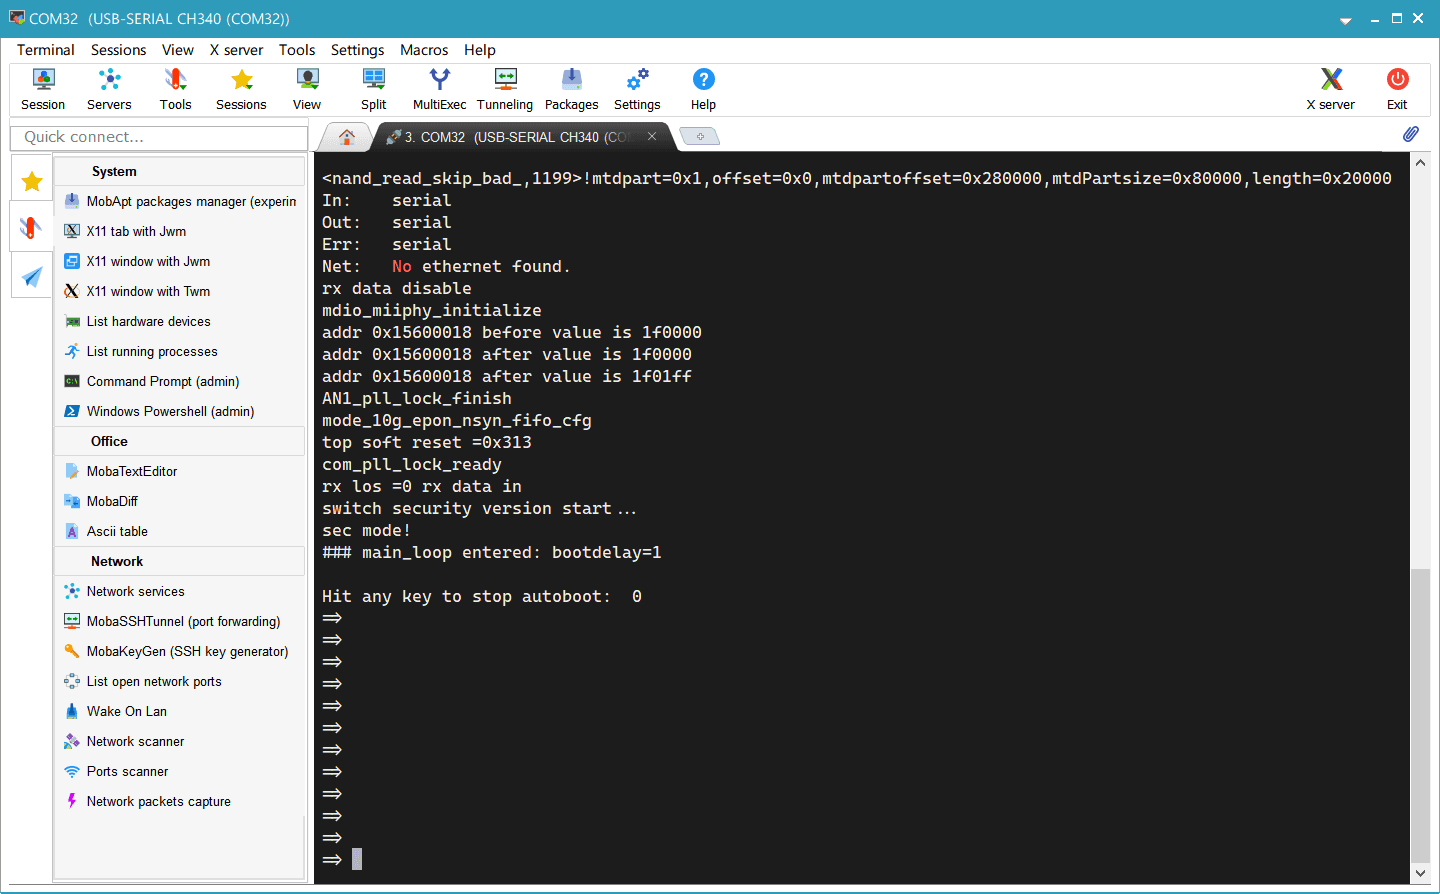The height and width of the screenshot is (894, 1440).
Task: Click the Sessions star toolbar icon
Action: tap(241, 89)
